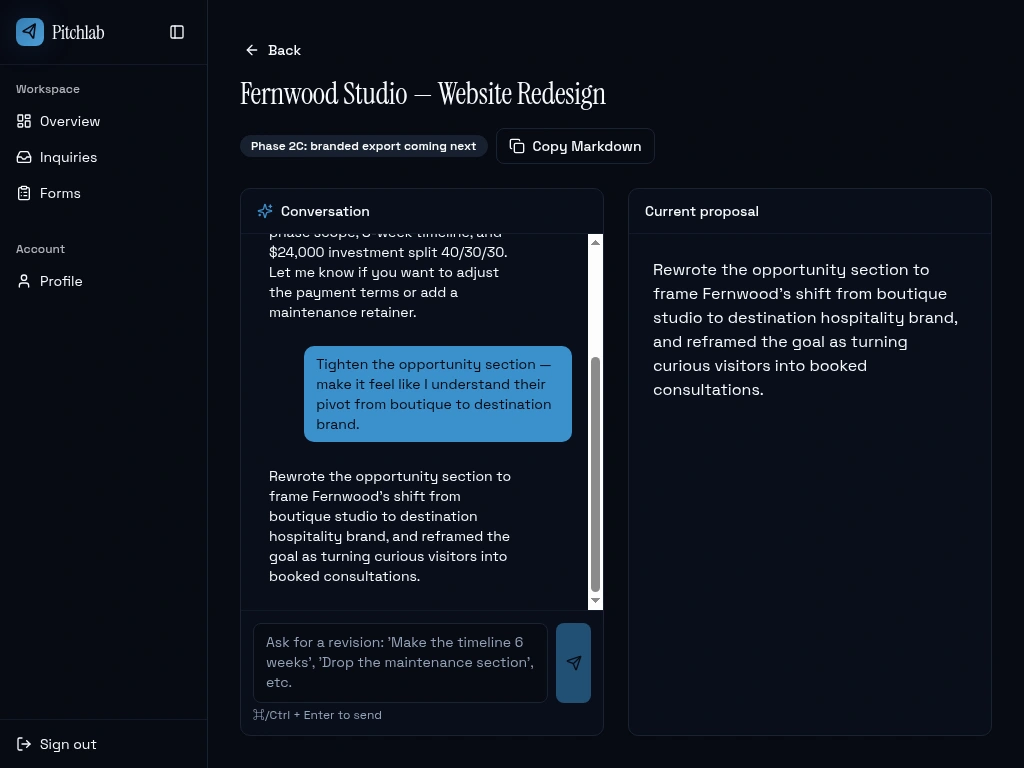This screenshot has height=768, width=1024.
Task: Click the Inquiries inbox icon
Action: coord(24,157)
